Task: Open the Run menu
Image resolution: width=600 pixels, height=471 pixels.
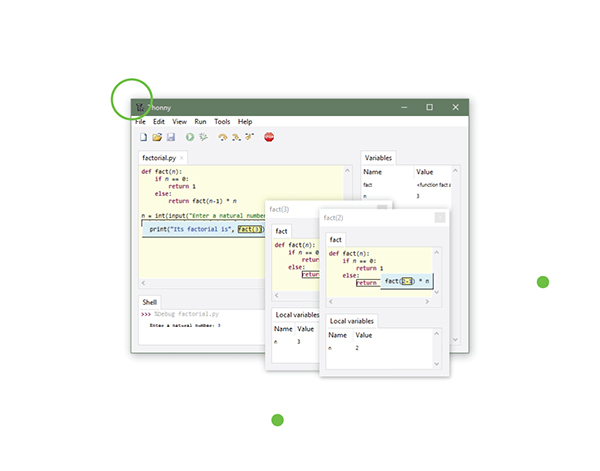Action: pyautogui.click(x=200, y=121)
